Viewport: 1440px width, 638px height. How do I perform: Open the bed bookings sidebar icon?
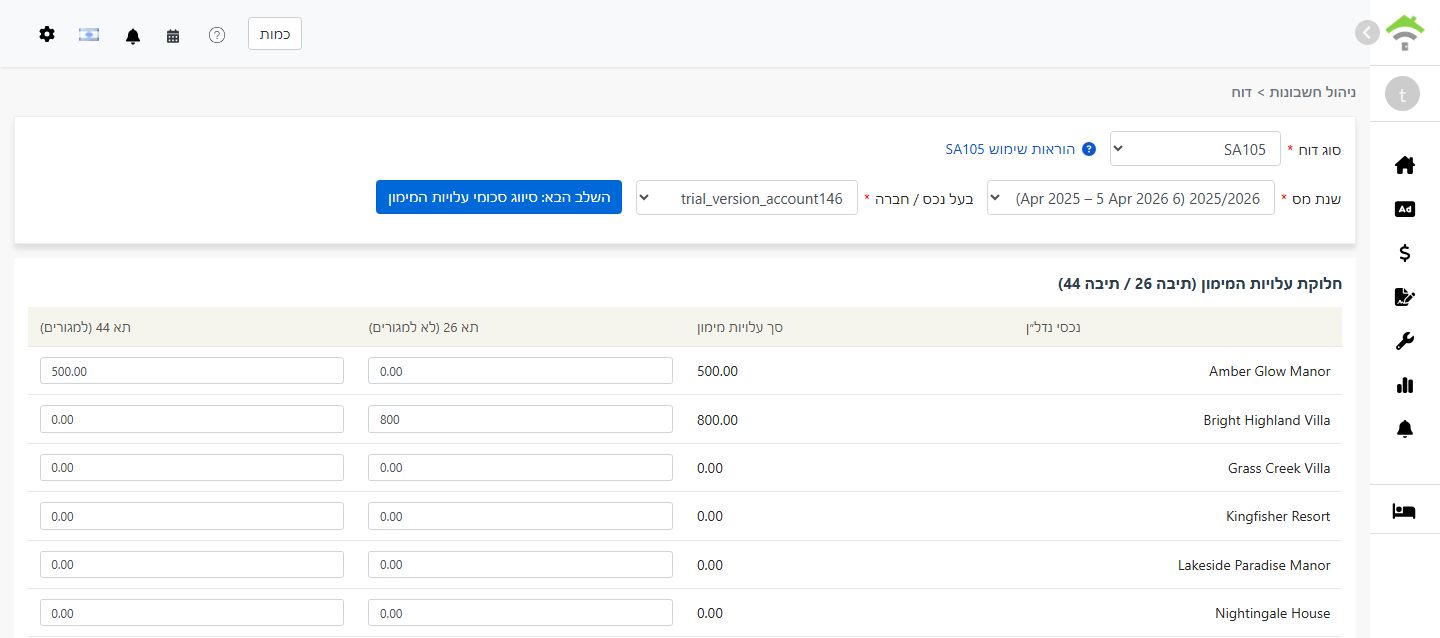point(1404,511)
